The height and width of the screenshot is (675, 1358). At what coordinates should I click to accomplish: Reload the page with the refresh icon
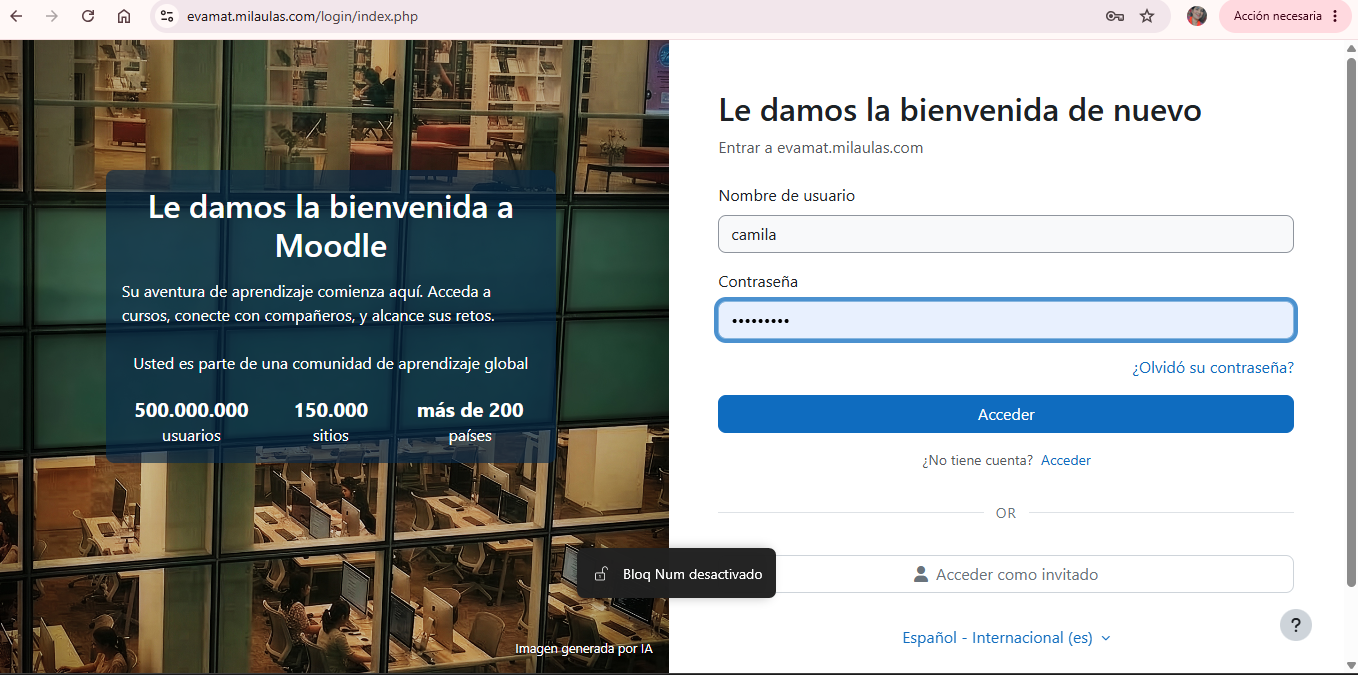click(88, 16)
